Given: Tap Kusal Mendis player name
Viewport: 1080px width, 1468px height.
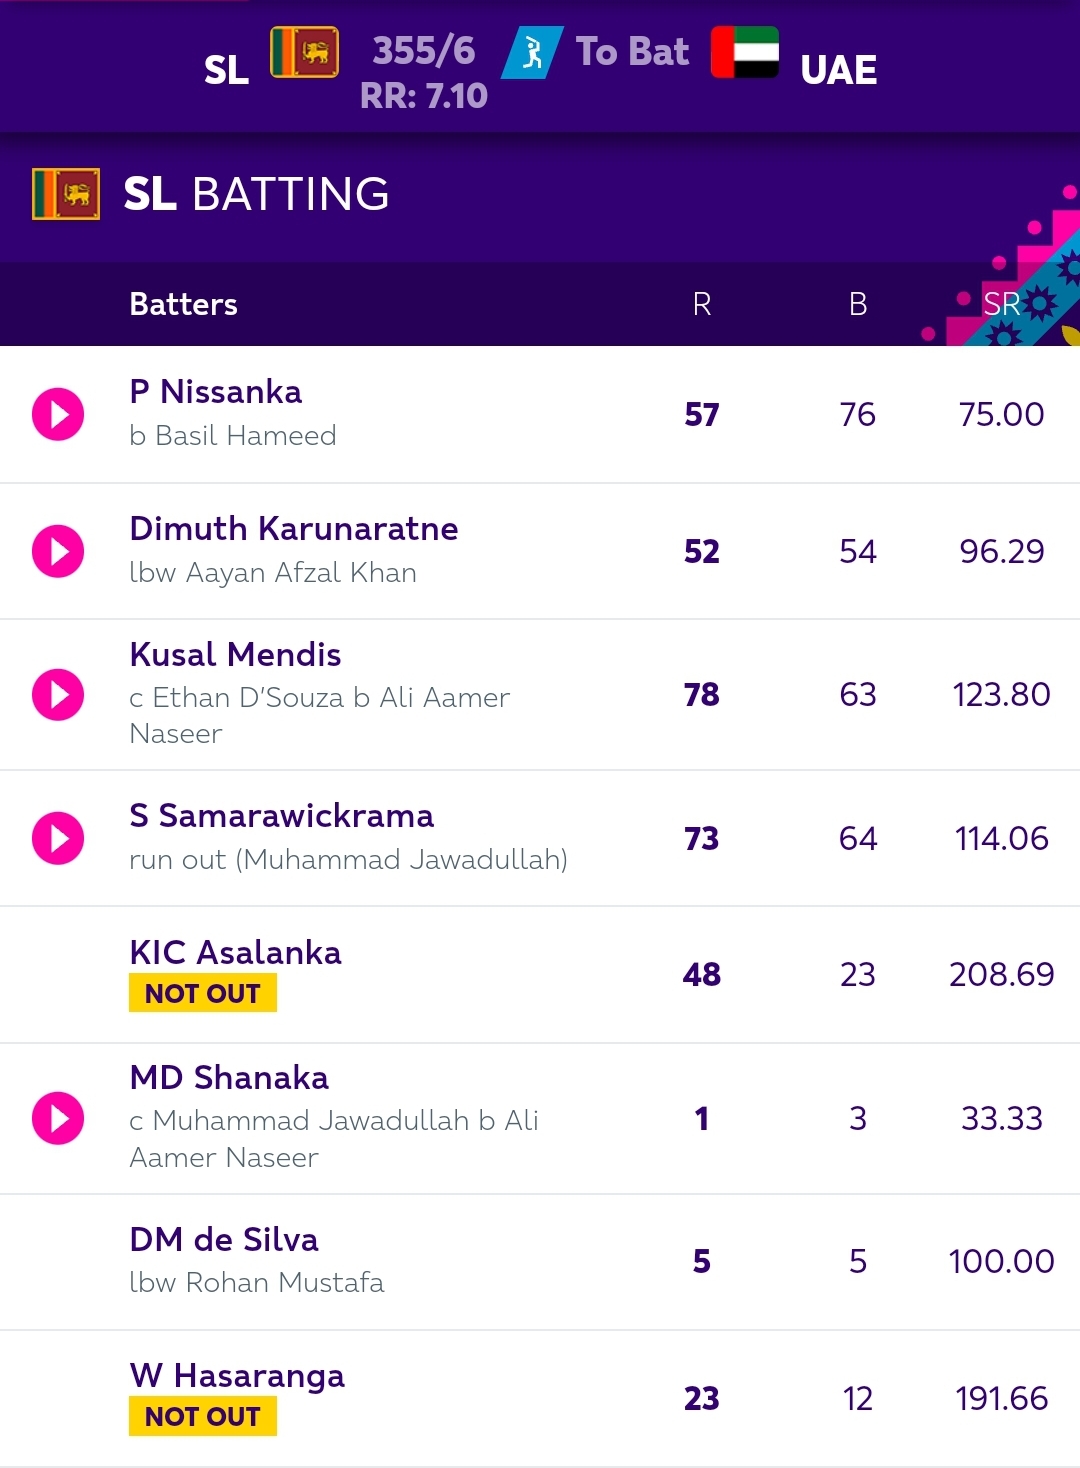Looking at the screenshot, I should pos(235,654).
